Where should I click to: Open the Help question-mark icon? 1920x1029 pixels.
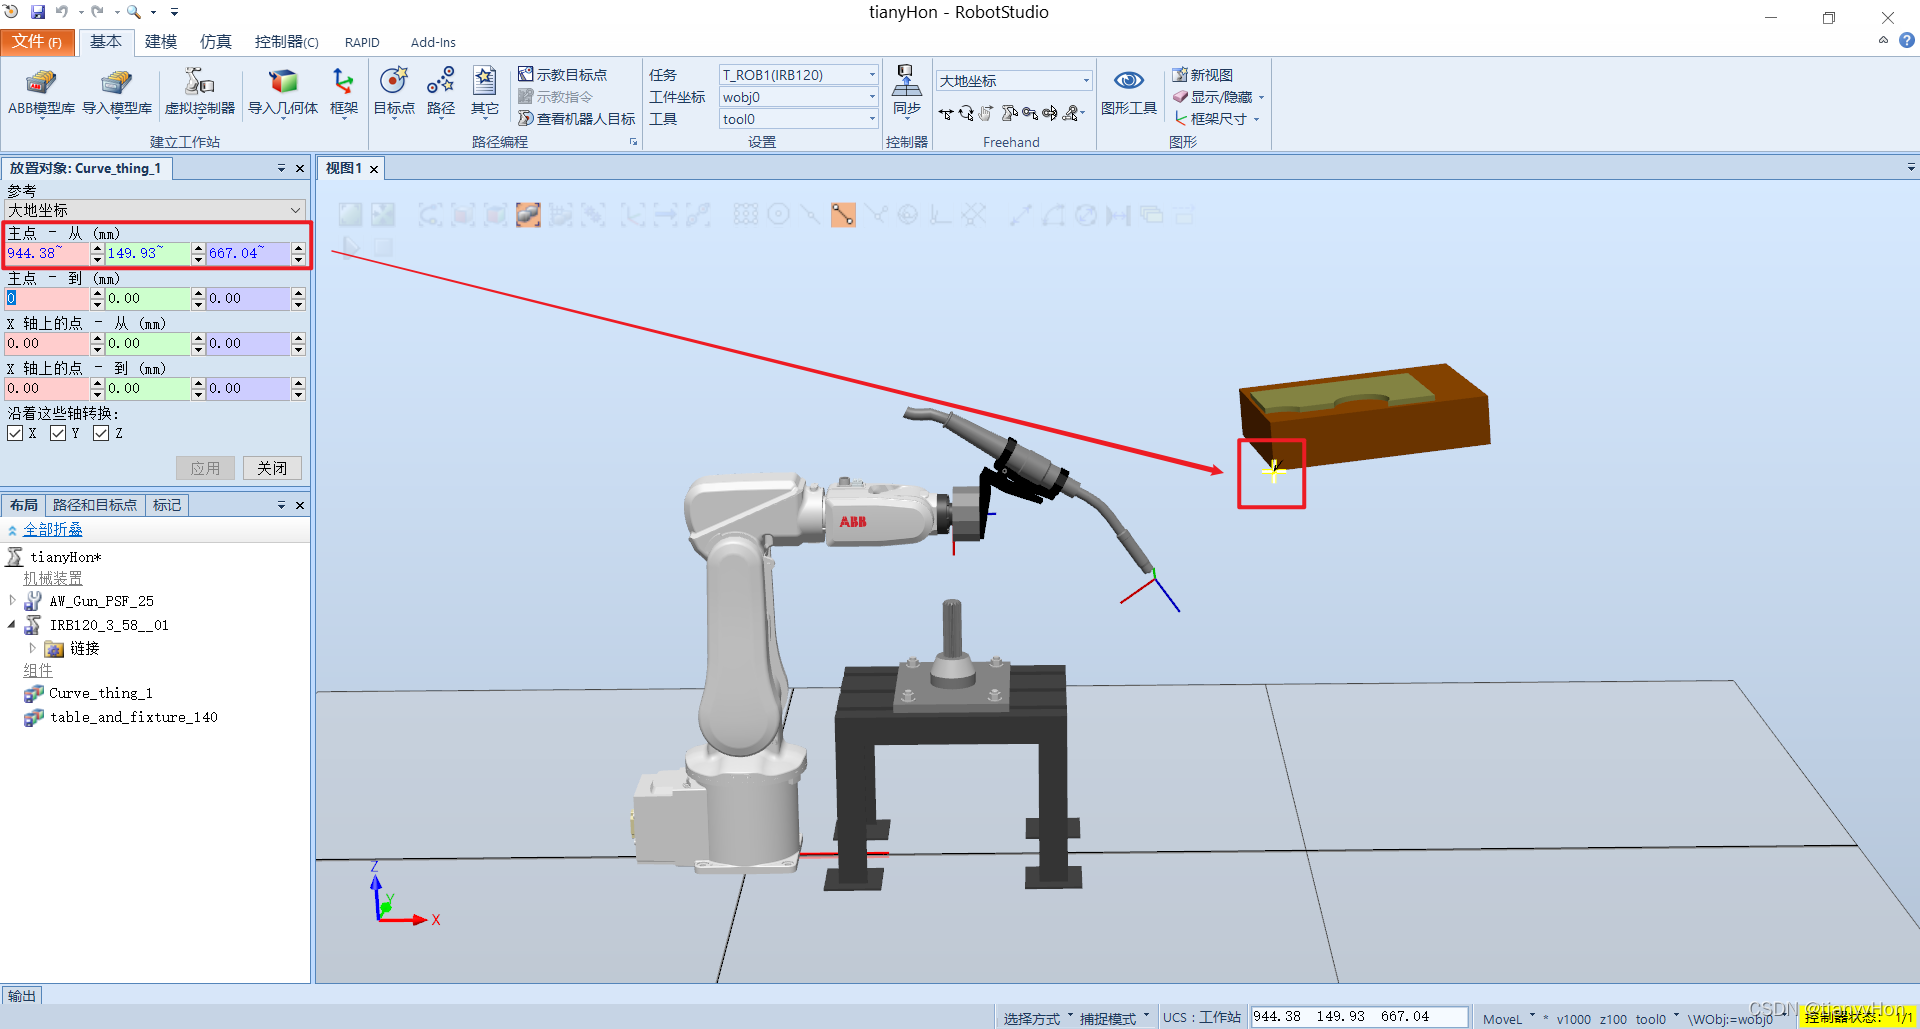point(1907,41)
